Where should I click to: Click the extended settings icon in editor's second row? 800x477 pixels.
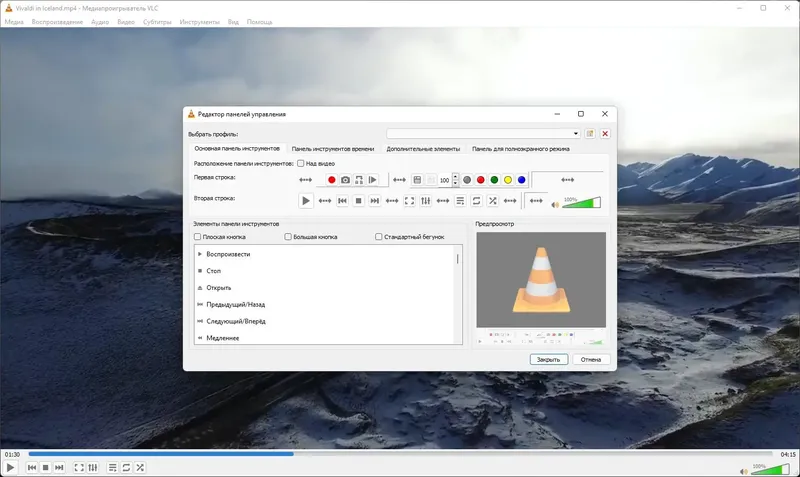click(426, 200)
